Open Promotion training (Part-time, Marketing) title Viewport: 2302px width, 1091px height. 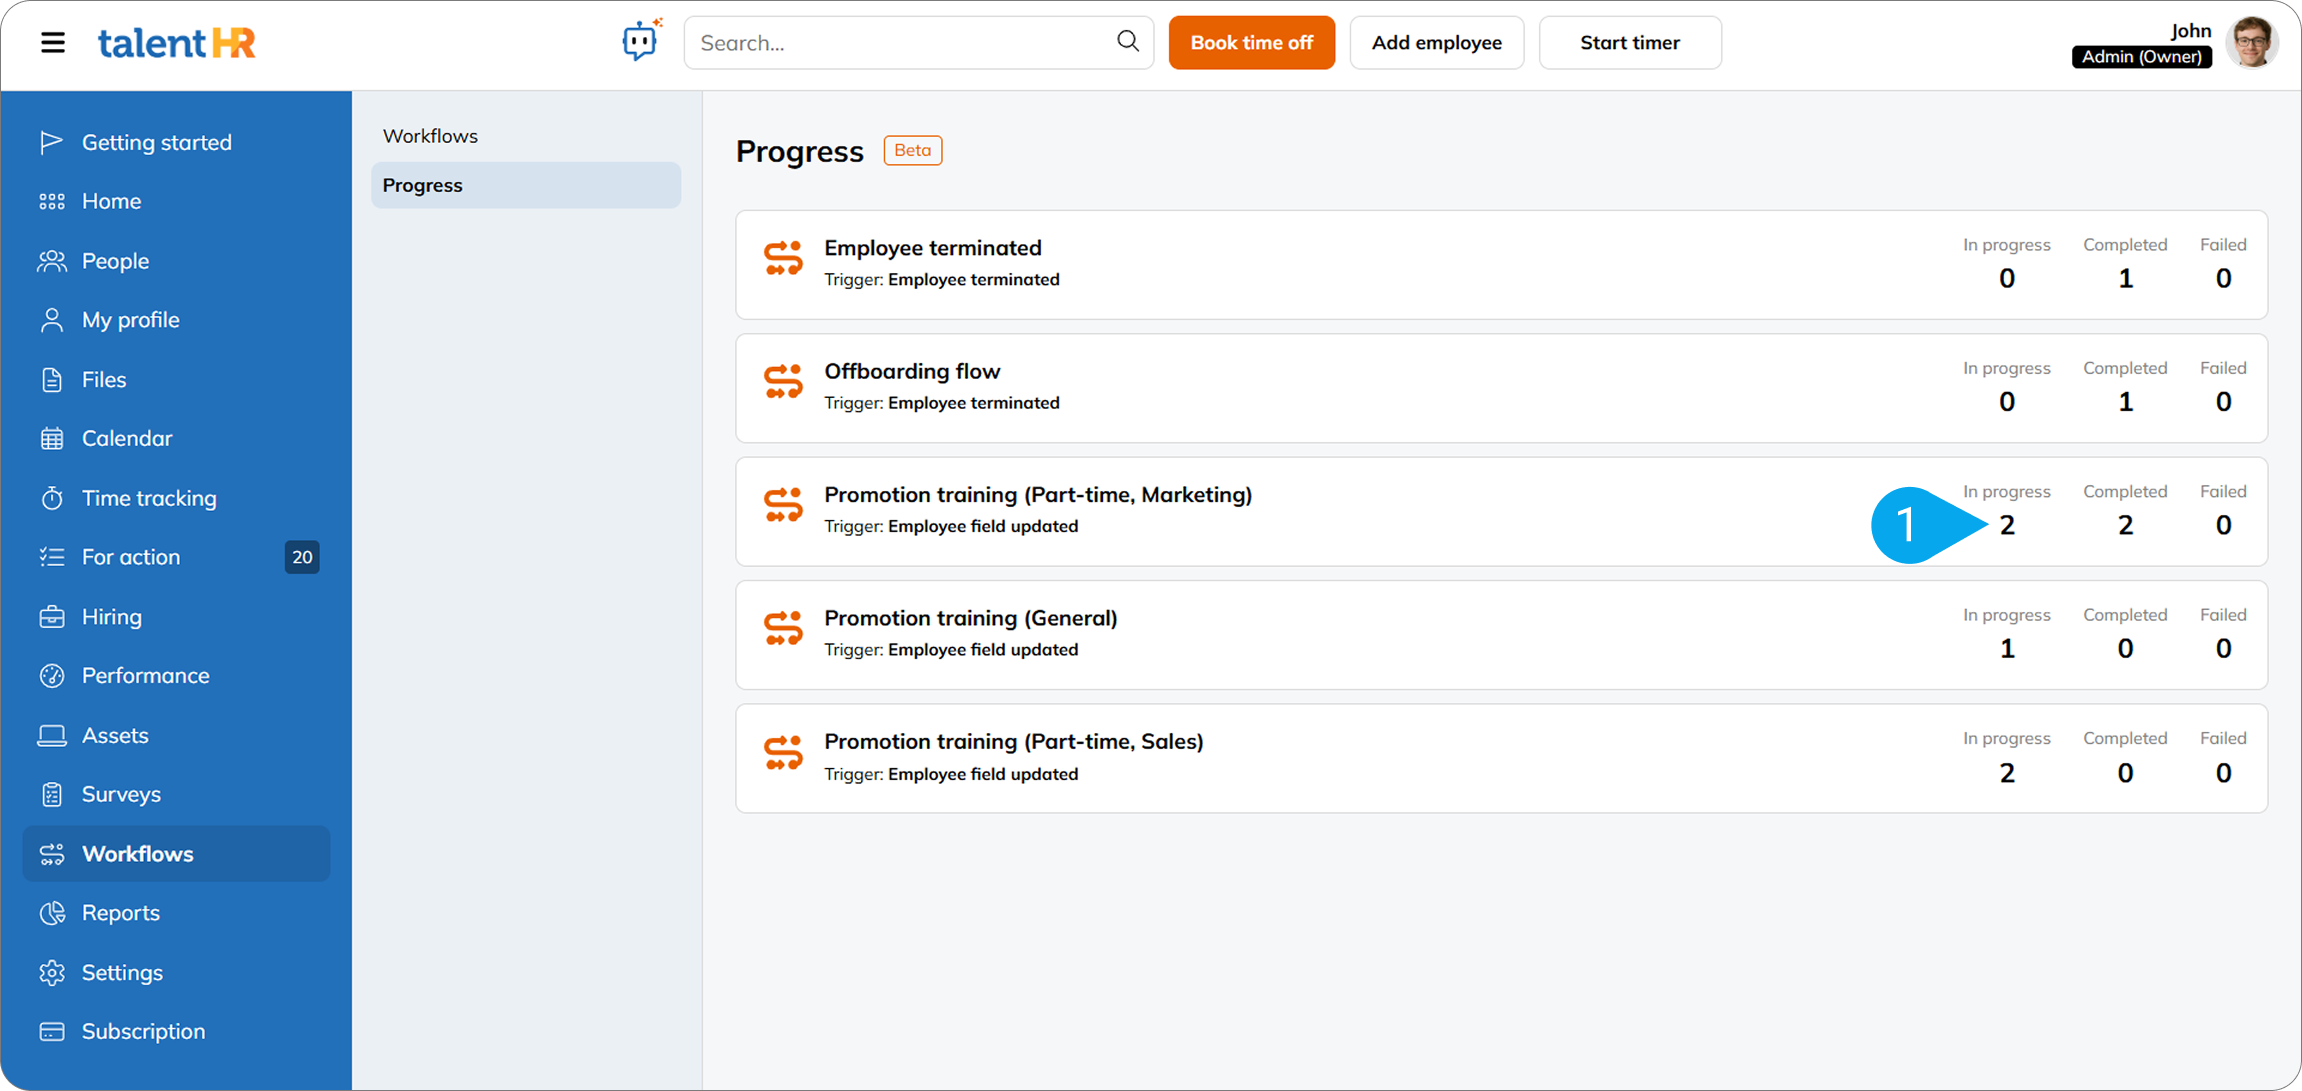(1038, 494)
